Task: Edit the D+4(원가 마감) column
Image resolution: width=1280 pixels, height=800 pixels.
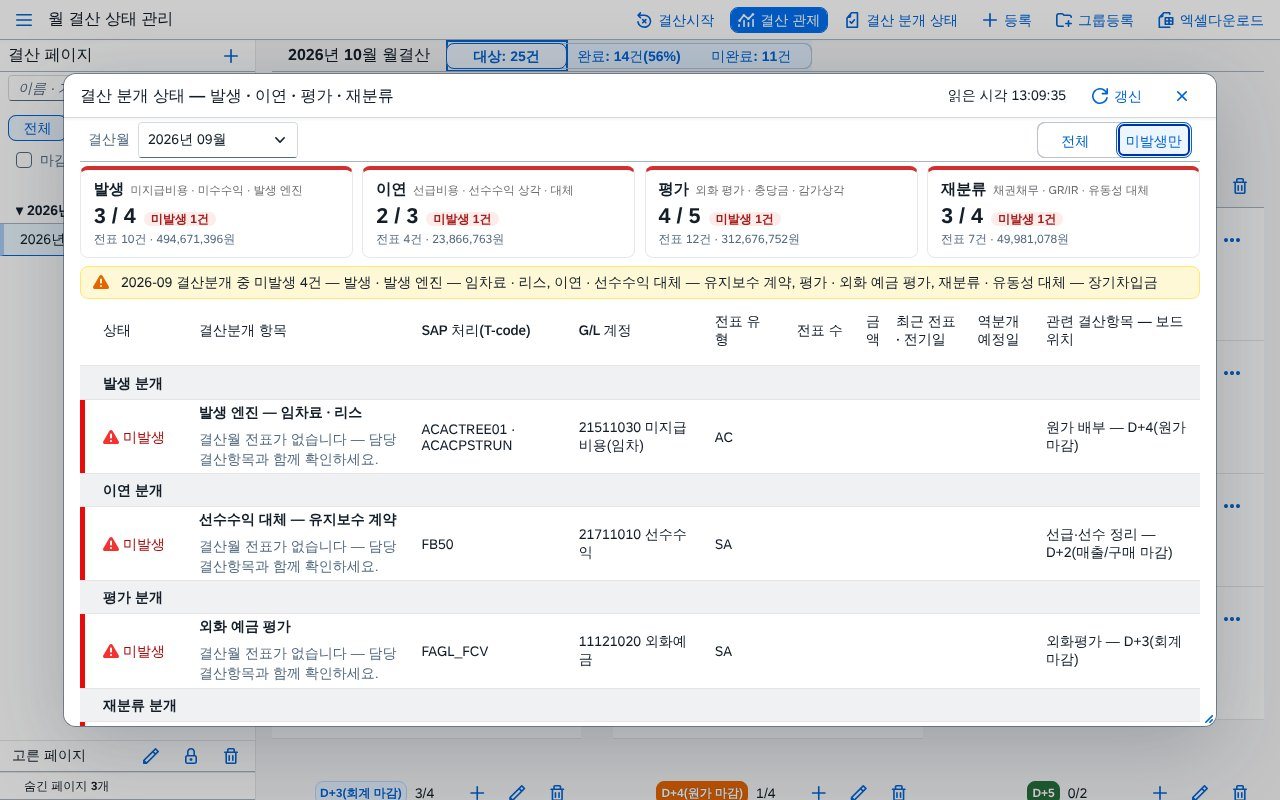Action: (858, 793)
